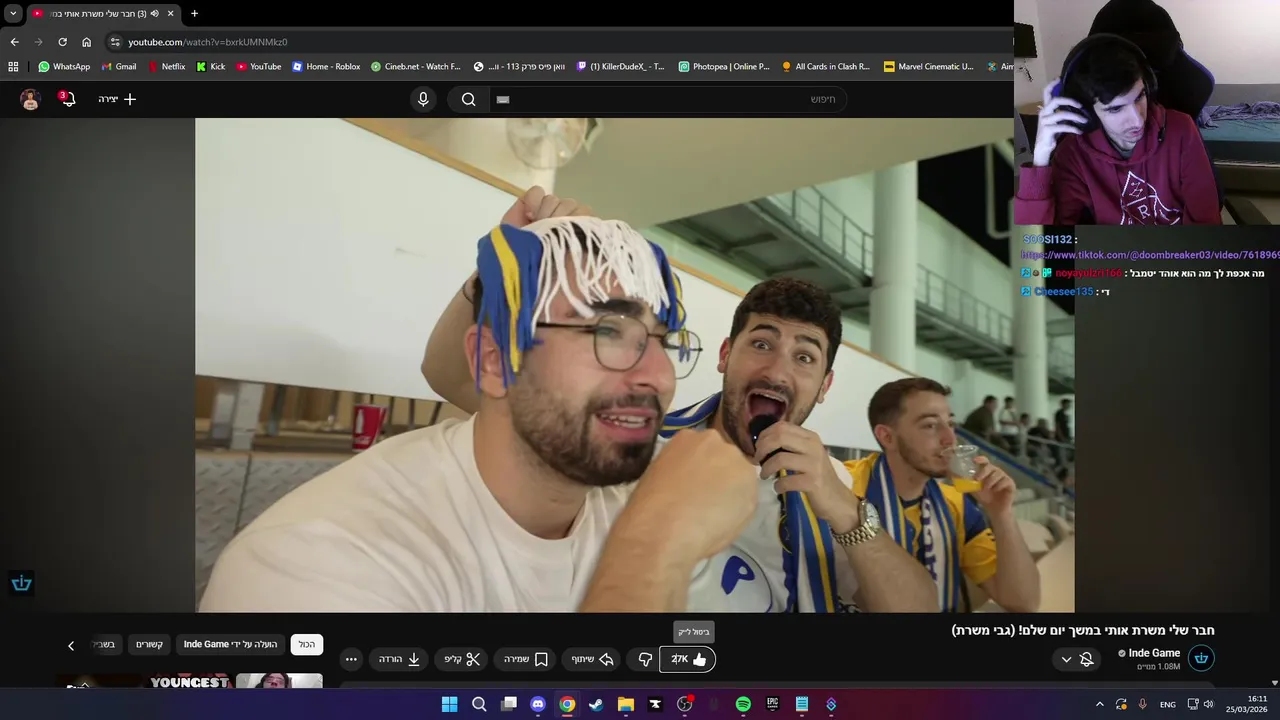Open the on-screen keyboard icon in search
The image size is (1280, 720).
[x=503, y=99]
